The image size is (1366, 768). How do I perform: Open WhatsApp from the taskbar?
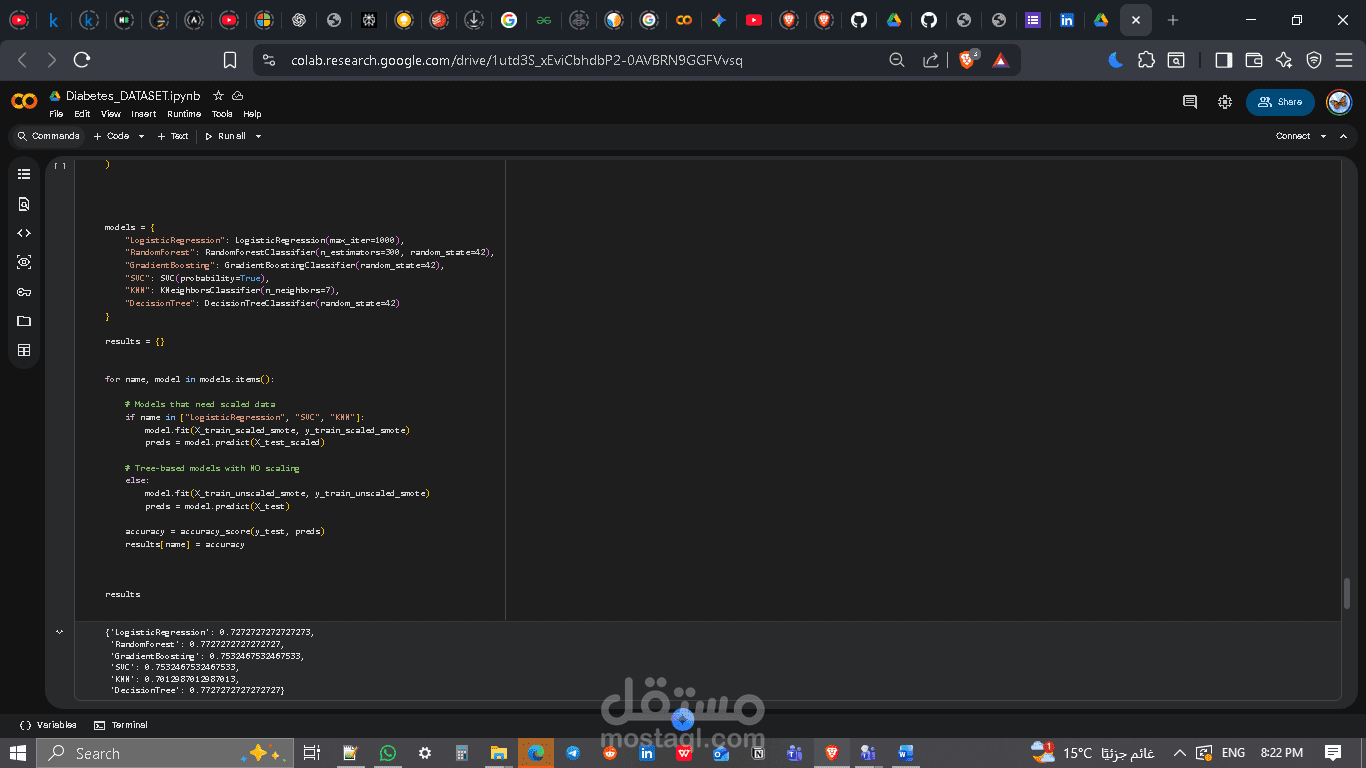point(388,753)
